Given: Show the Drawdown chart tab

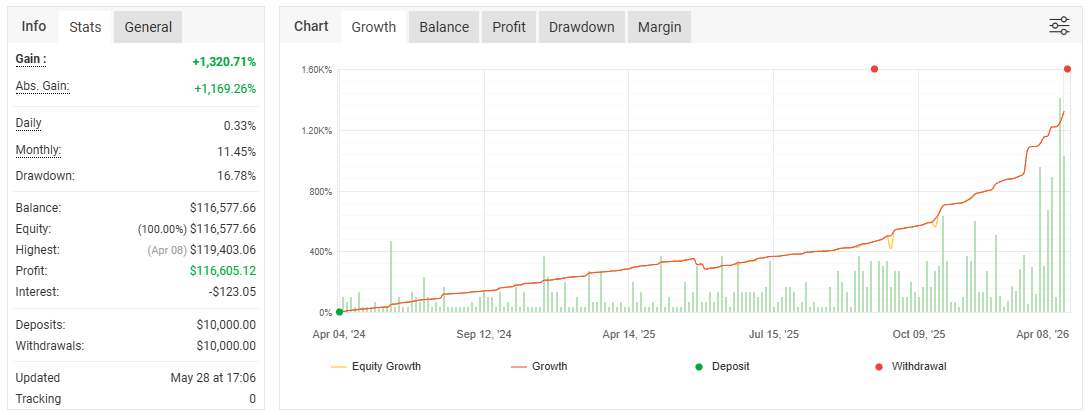Looking at the screenshot, I should click(581, 27).
